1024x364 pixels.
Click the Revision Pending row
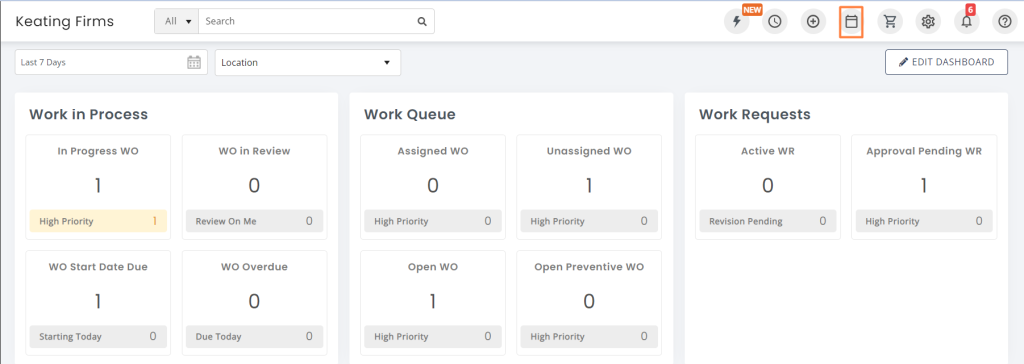pyautogui.click(x=767, y=221)
